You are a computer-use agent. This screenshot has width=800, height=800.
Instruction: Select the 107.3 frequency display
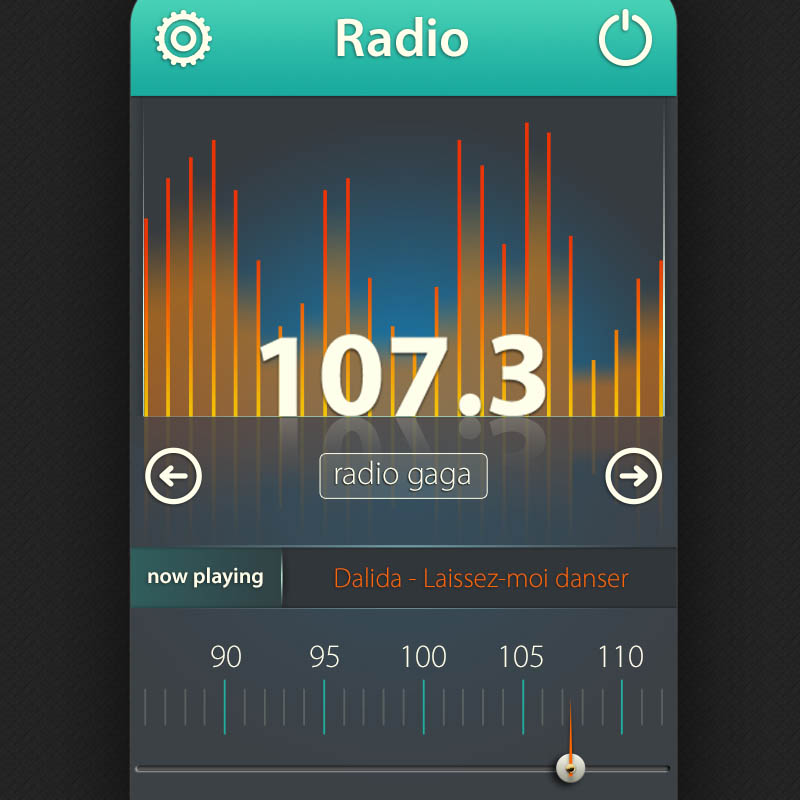click(x=403, y=376)
